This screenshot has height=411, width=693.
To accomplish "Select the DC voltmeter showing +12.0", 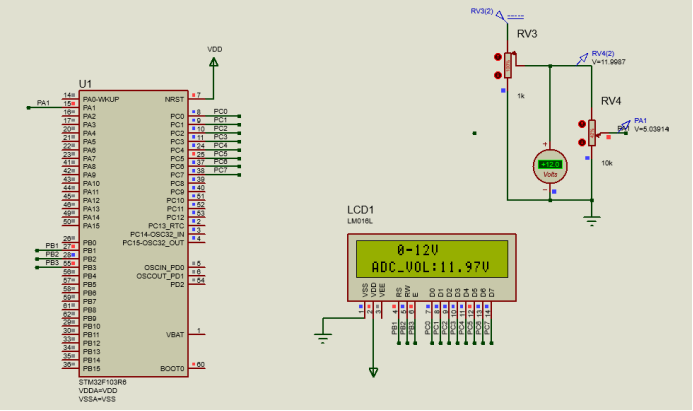I will coord(550,167).
